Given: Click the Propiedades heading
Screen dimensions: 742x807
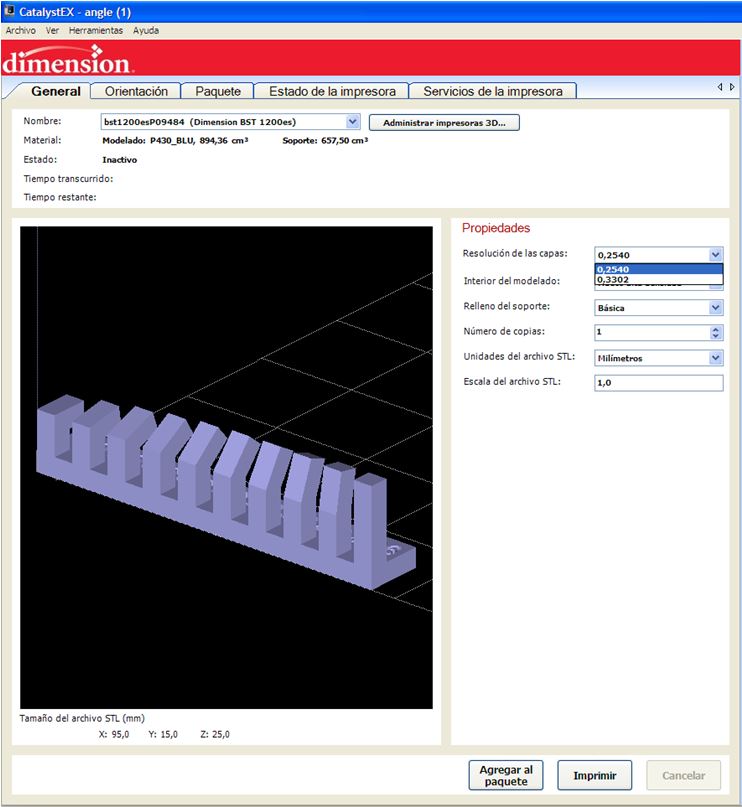Looking at the screenshot, I should 496,228.
